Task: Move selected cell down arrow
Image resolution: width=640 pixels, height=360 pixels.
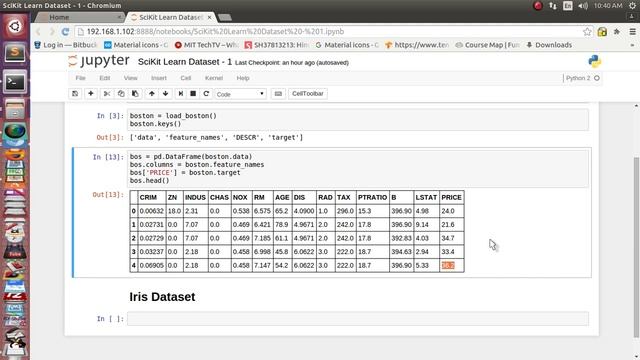Action: [165, 93]
